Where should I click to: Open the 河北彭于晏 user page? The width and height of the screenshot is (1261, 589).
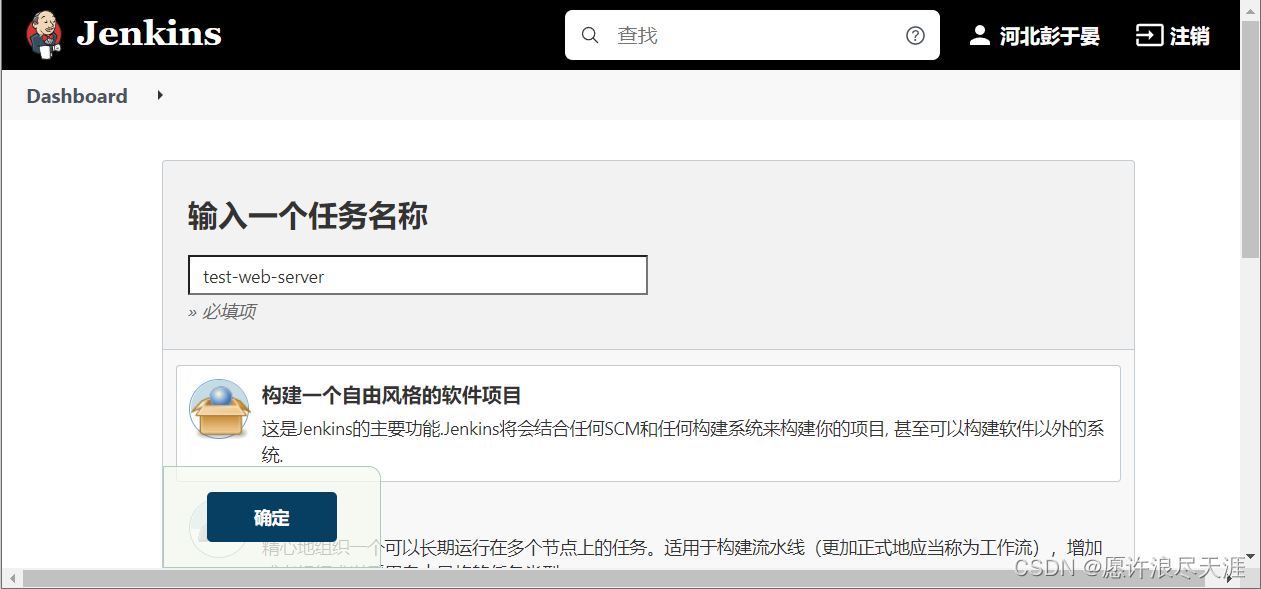point(1050,36)
